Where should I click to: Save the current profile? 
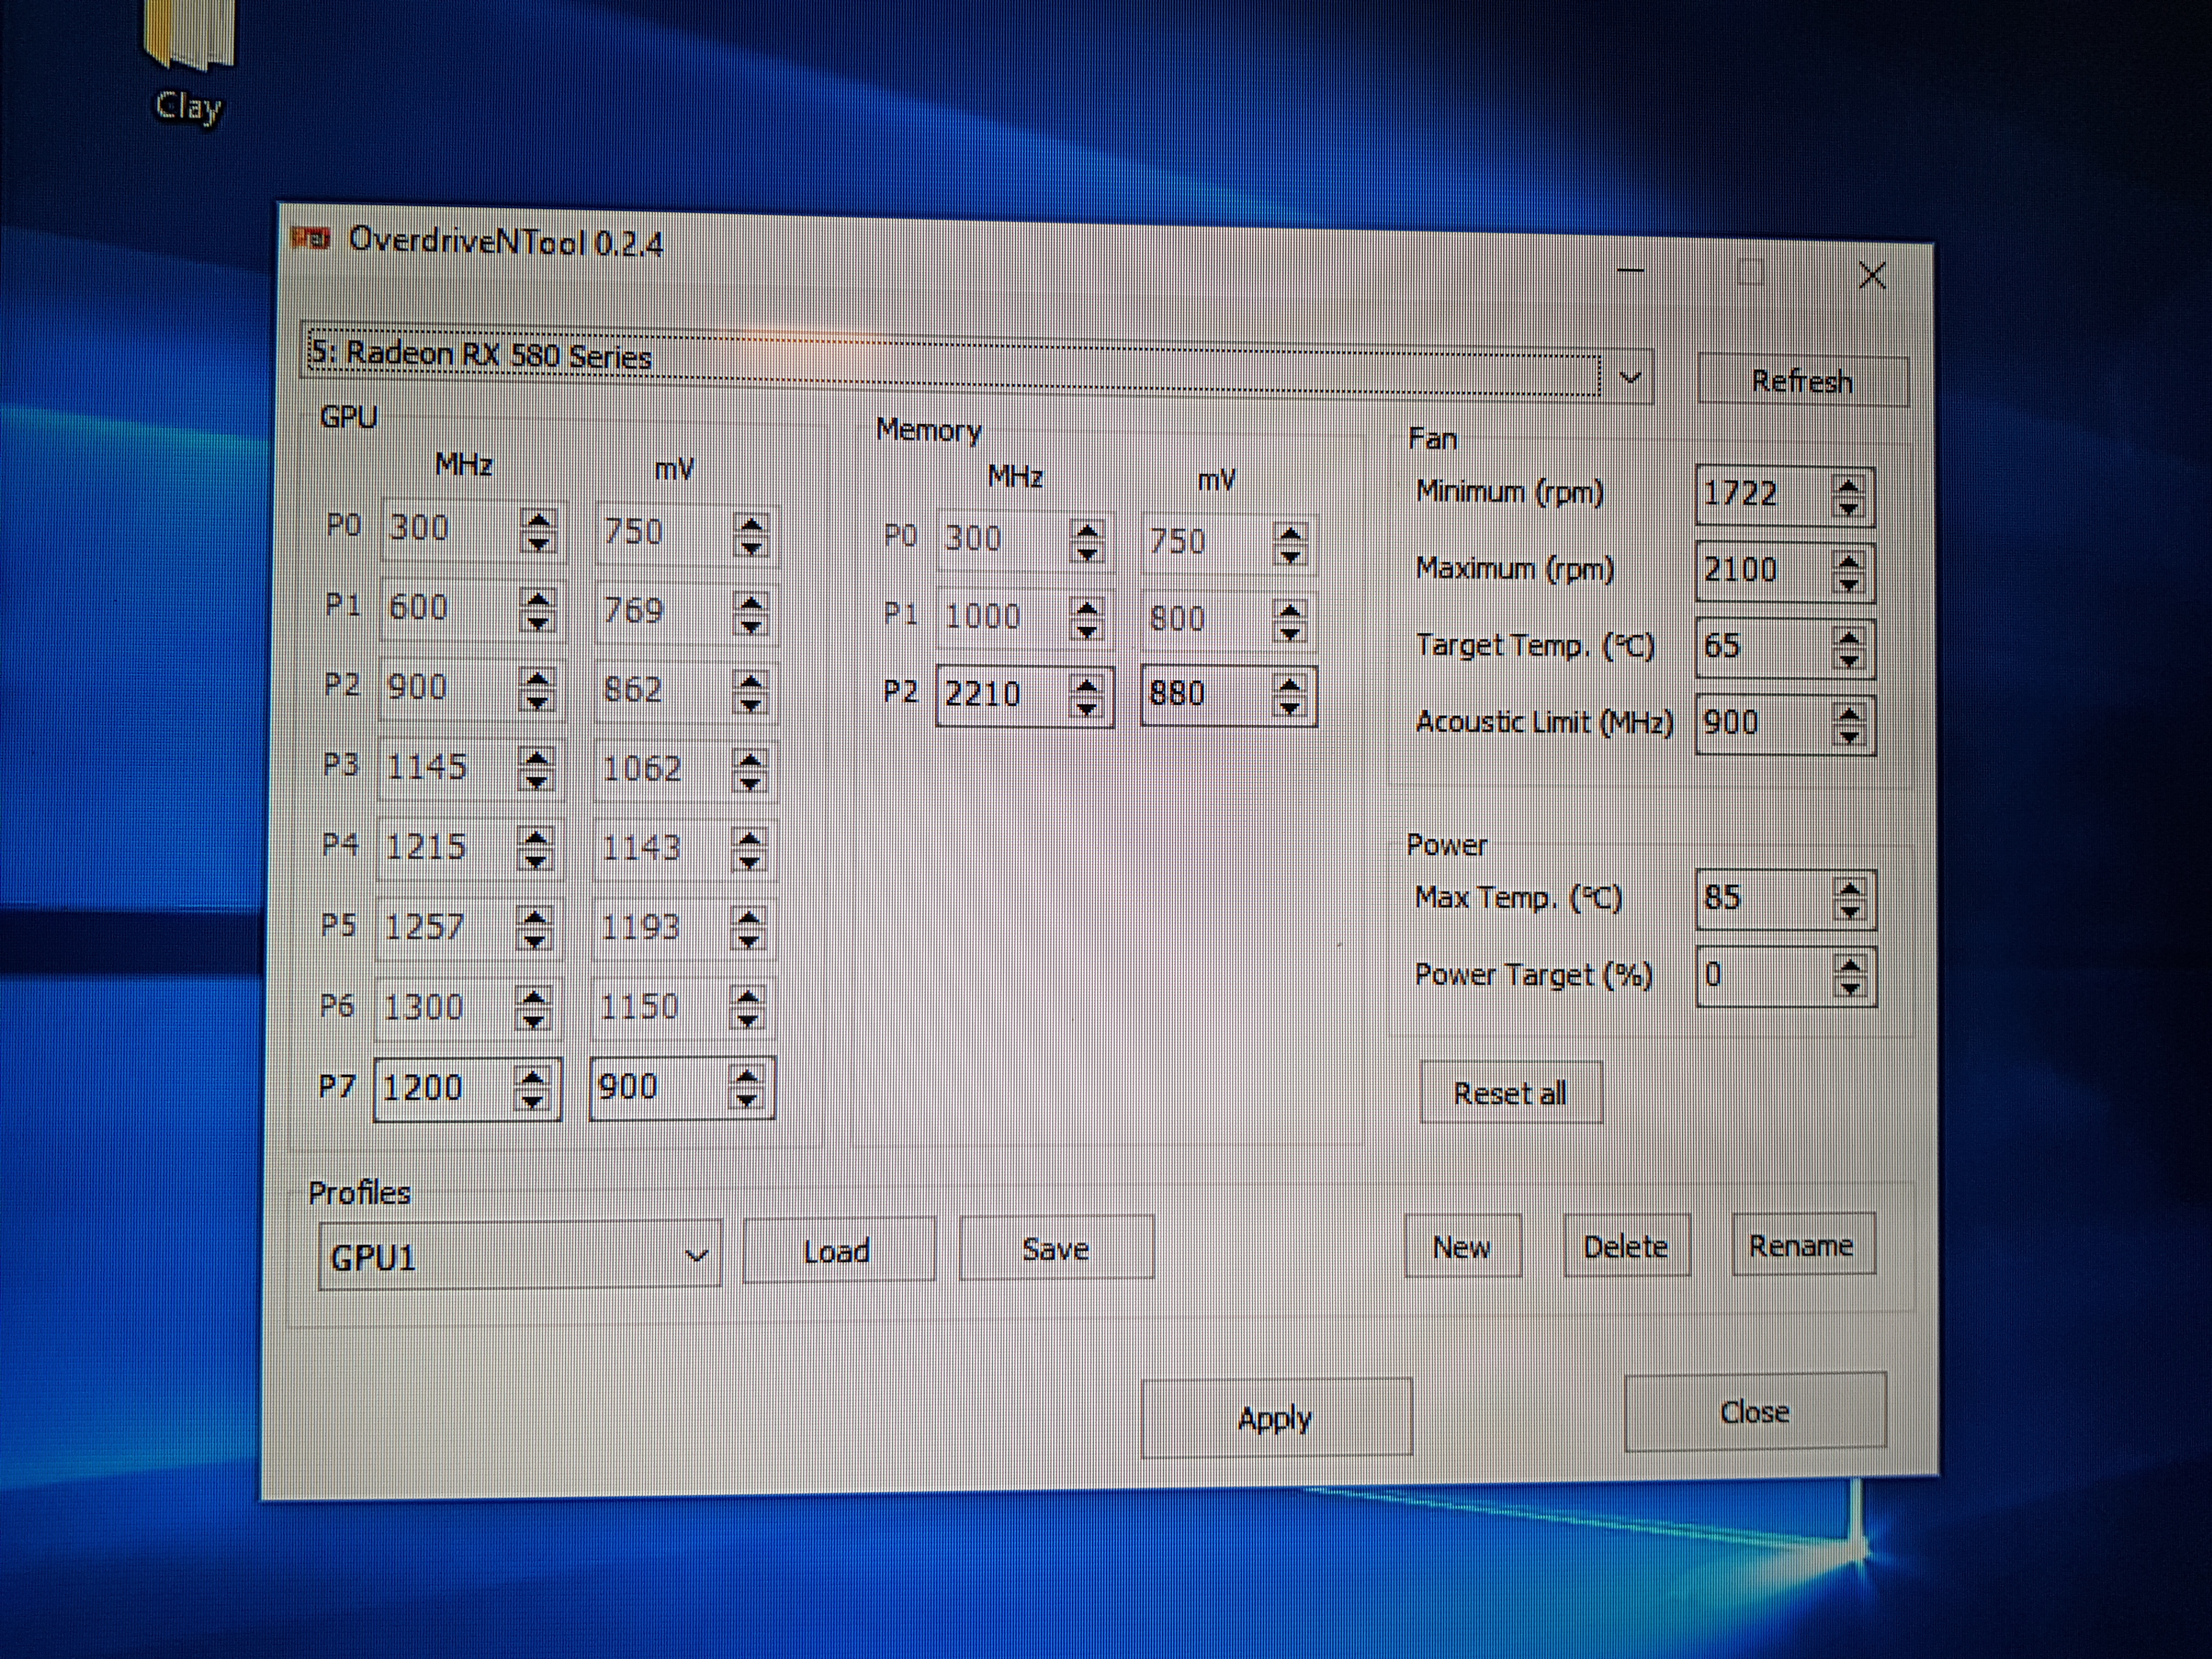1056,1248
